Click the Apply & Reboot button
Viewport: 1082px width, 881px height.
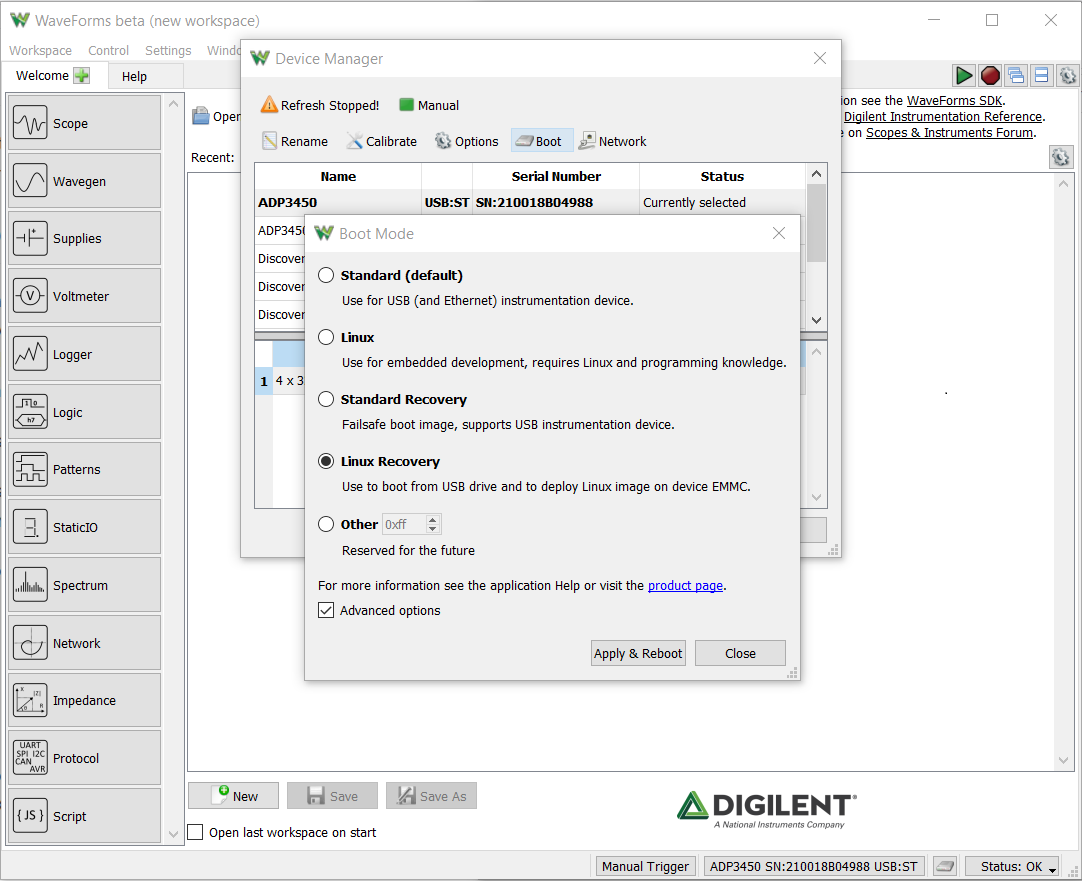pyautogui.click(x=638, y=653)
